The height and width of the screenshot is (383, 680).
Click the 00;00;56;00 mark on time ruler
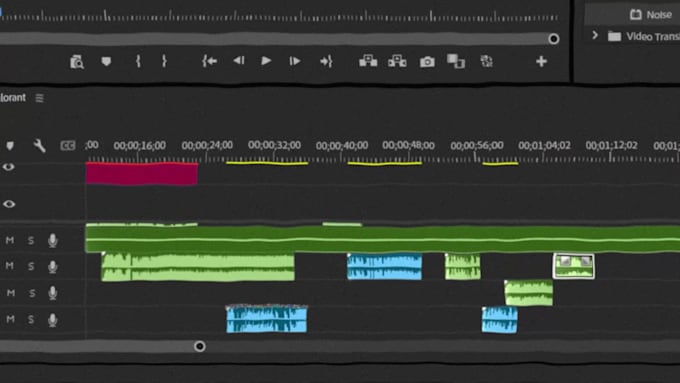[477, 145]
